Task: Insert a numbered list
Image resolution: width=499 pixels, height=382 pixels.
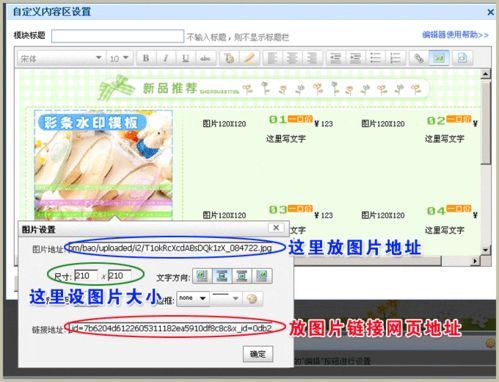Action: pyautogui.click(x=395, y=59)
